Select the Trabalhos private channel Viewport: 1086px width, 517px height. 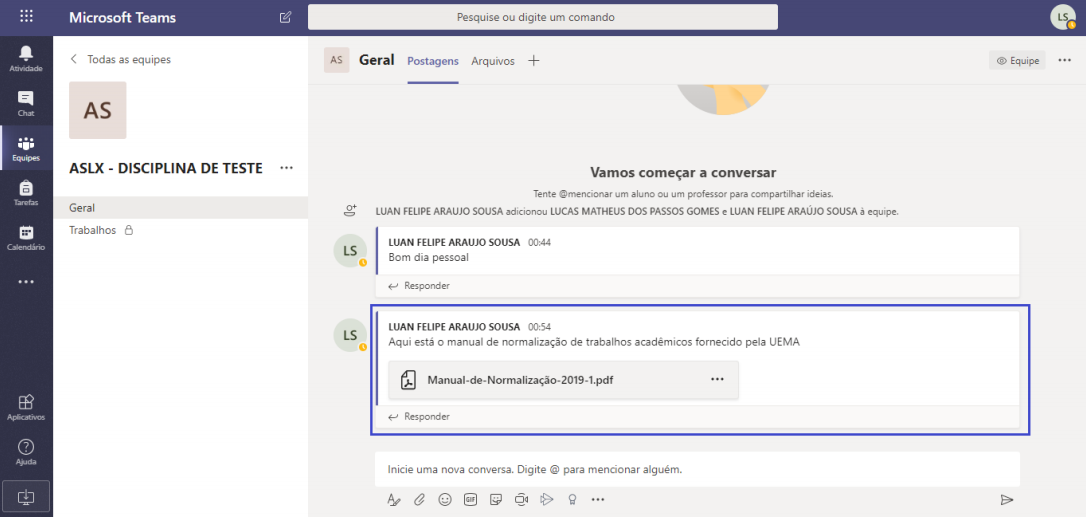click(x=181, y=230)
